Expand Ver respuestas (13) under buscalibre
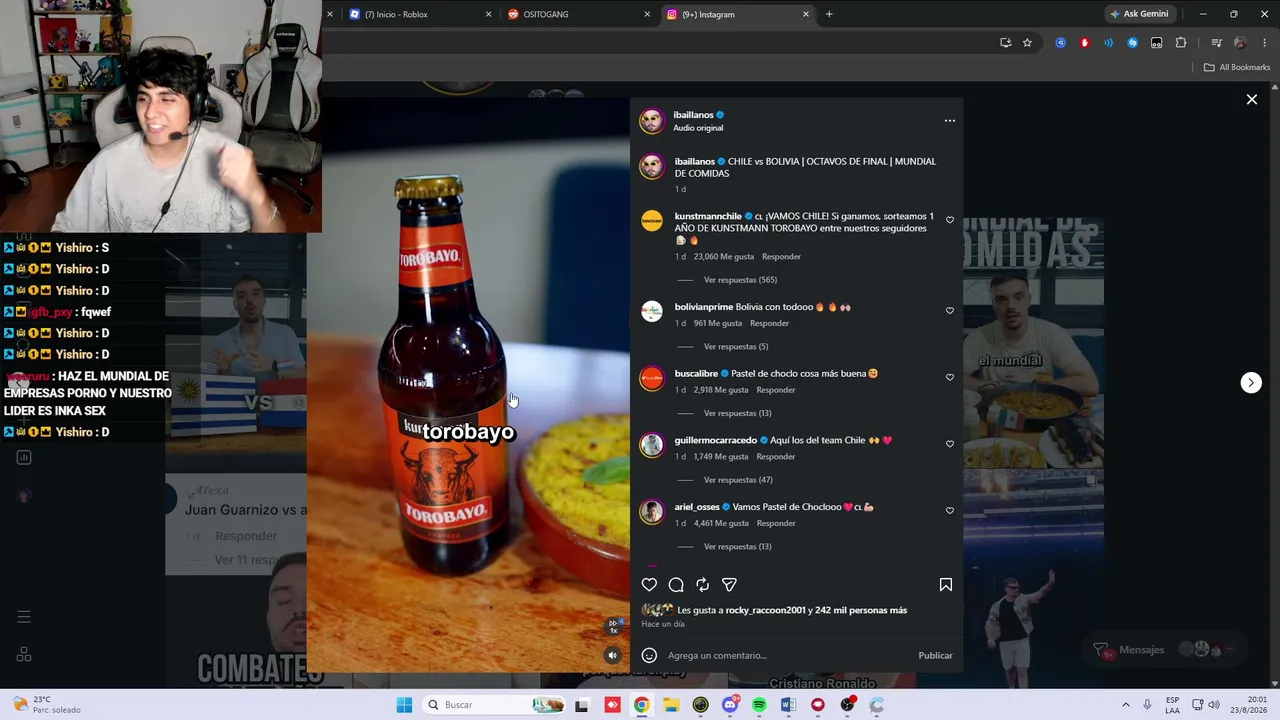This screenshot has height=720, width=1280. 737,413
